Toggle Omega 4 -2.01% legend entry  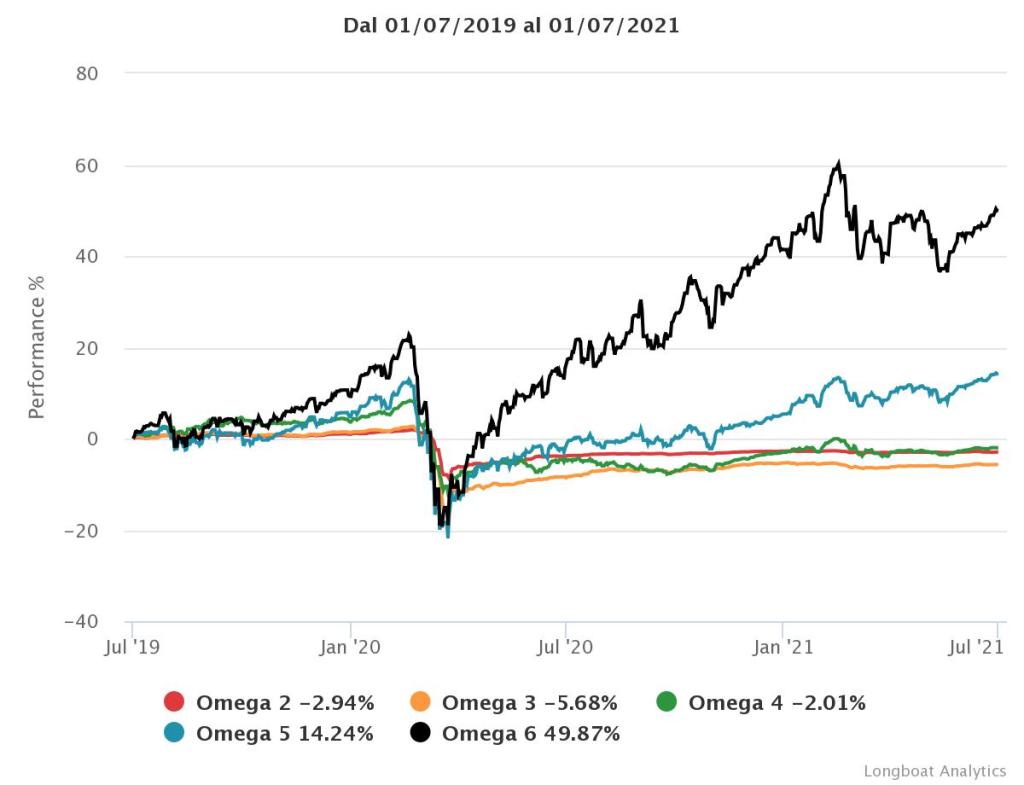[777, 702]
